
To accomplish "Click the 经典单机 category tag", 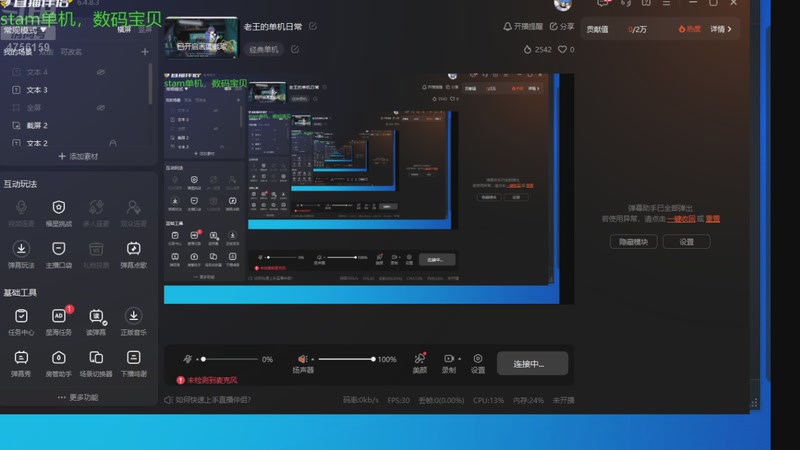I will [264, 49].
